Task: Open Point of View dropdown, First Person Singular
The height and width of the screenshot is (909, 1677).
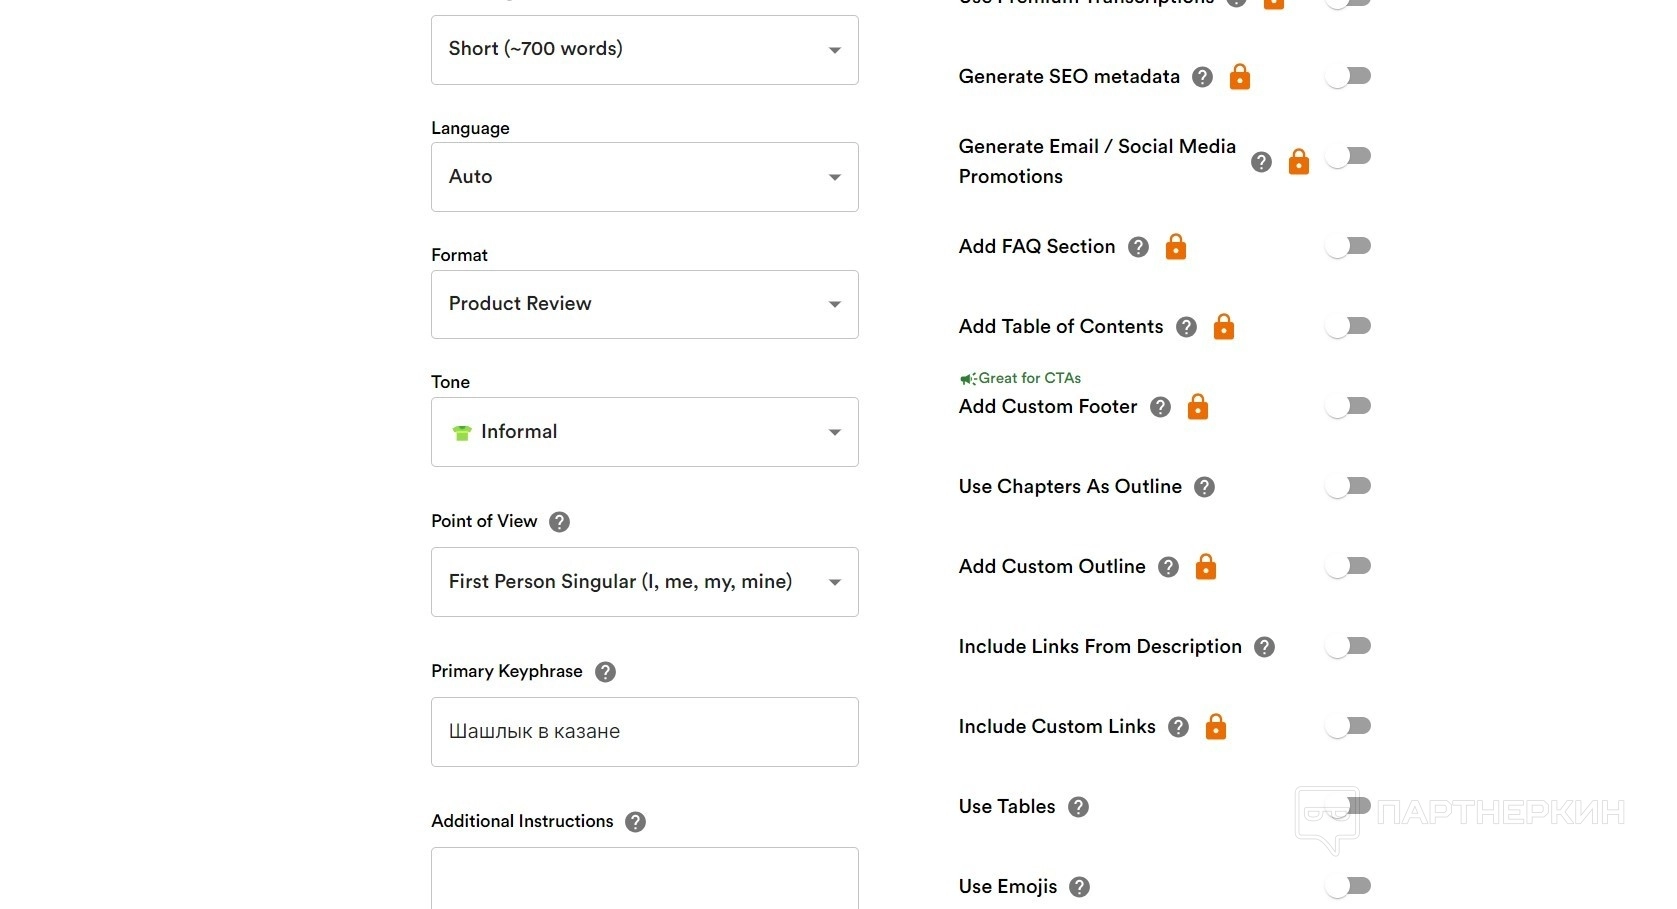Action: pyautogui.click(x=644, y=582)
